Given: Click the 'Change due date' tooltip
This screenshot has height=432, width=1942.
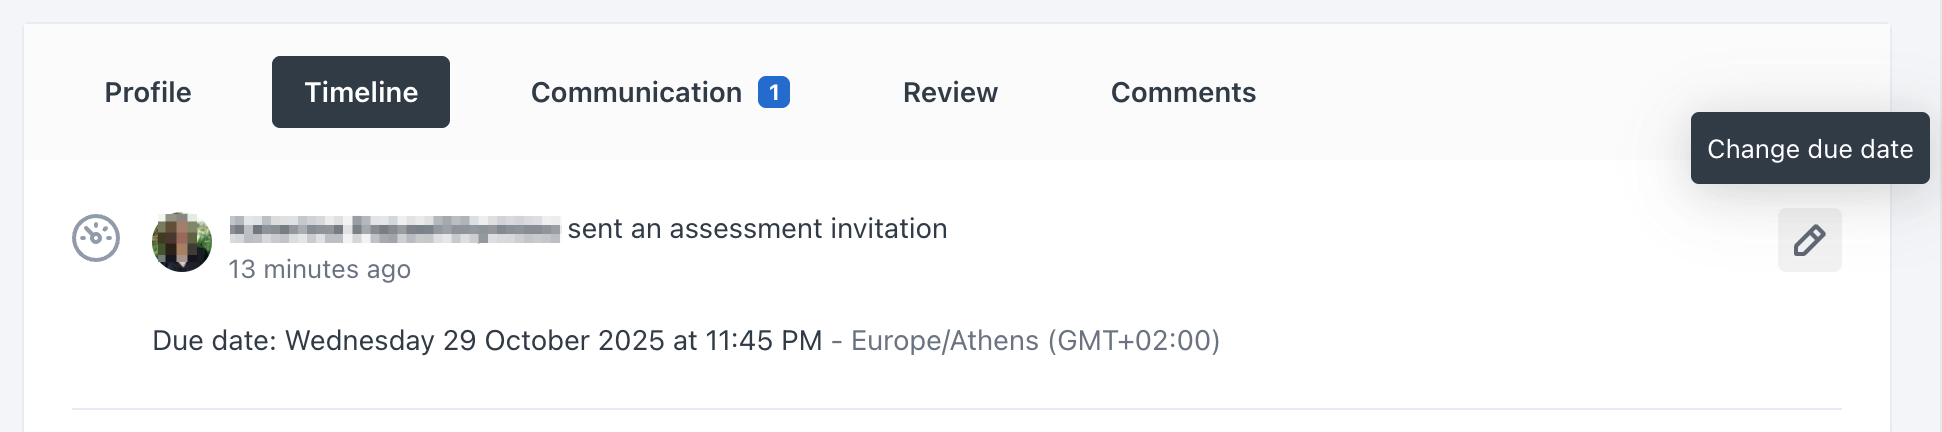Looking at the screenshot, I should (1809, 148).
